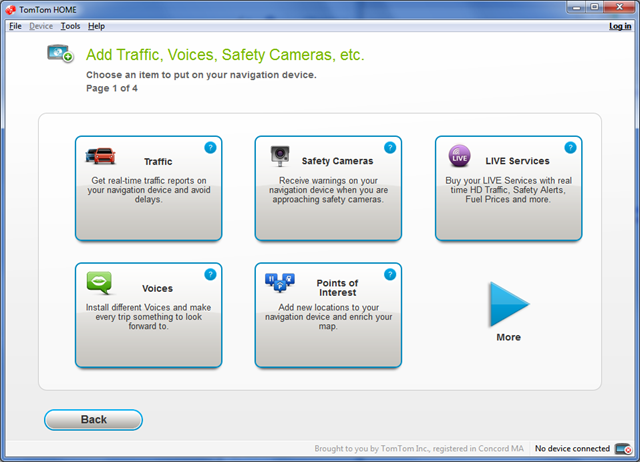Click the device status icon in status bar
The height and width of the screenshot is (462, 640).
tap(623, 449)
